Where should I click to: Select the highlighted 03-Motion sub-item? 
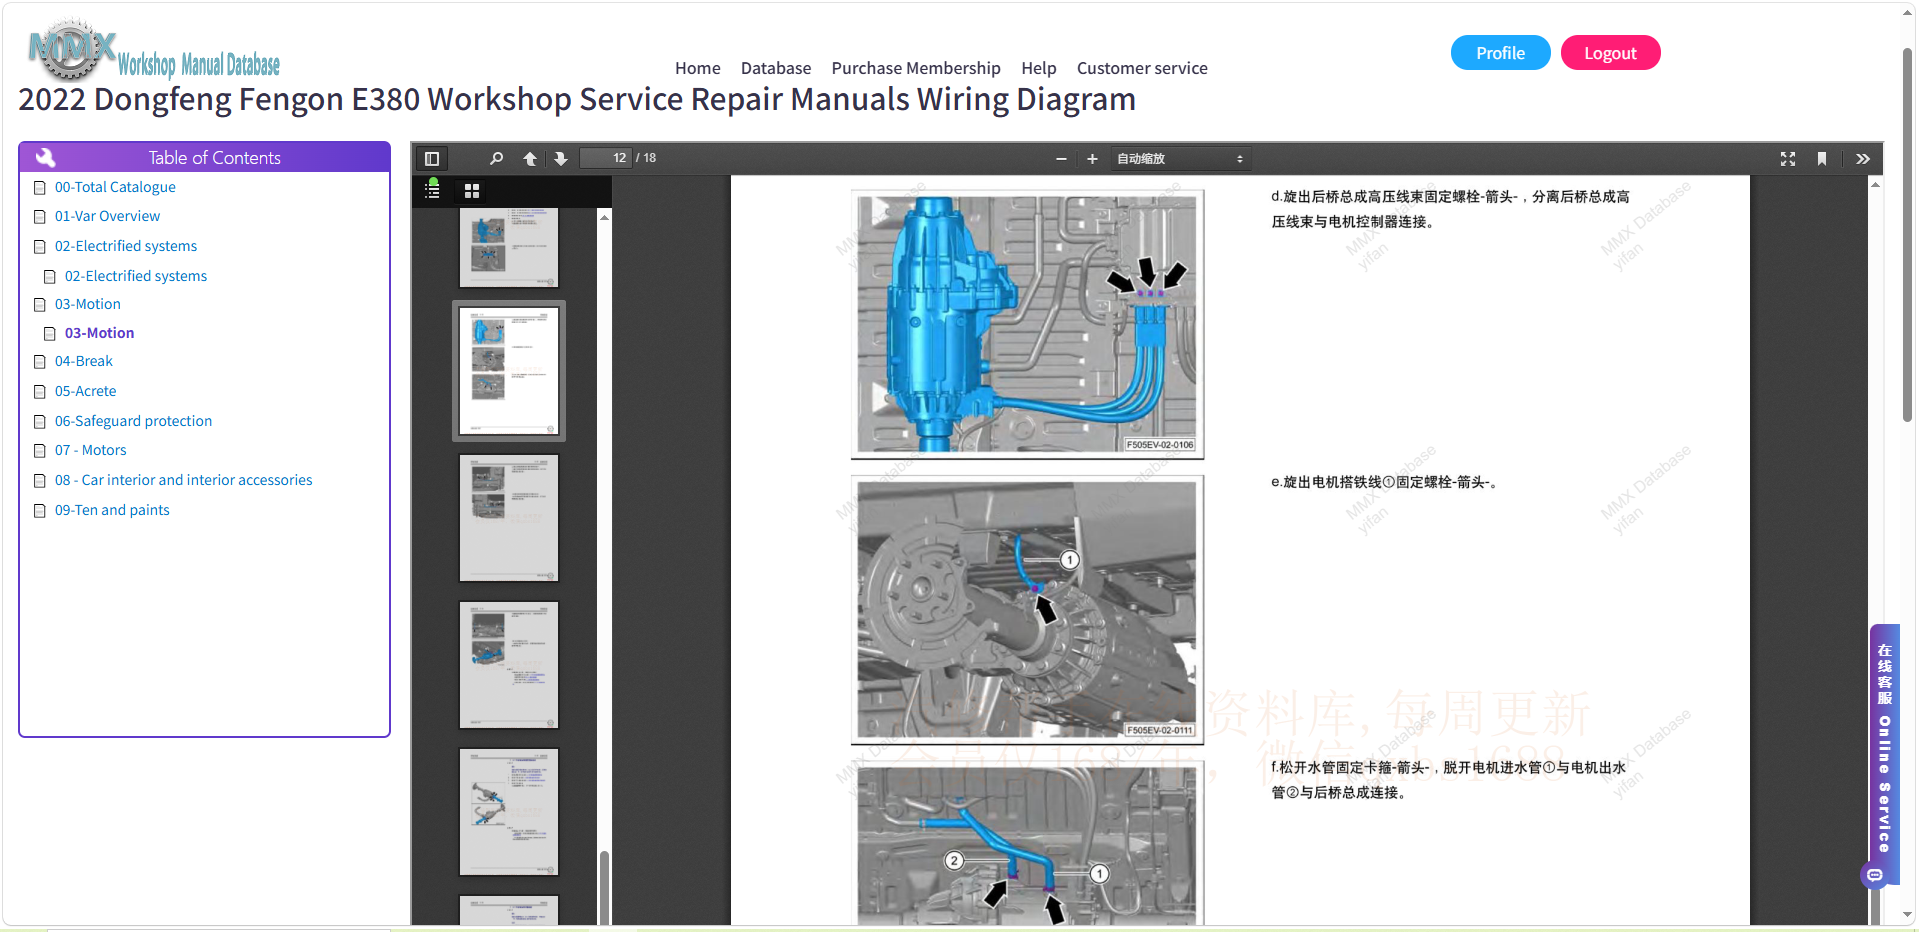click(x=99, y=333)
